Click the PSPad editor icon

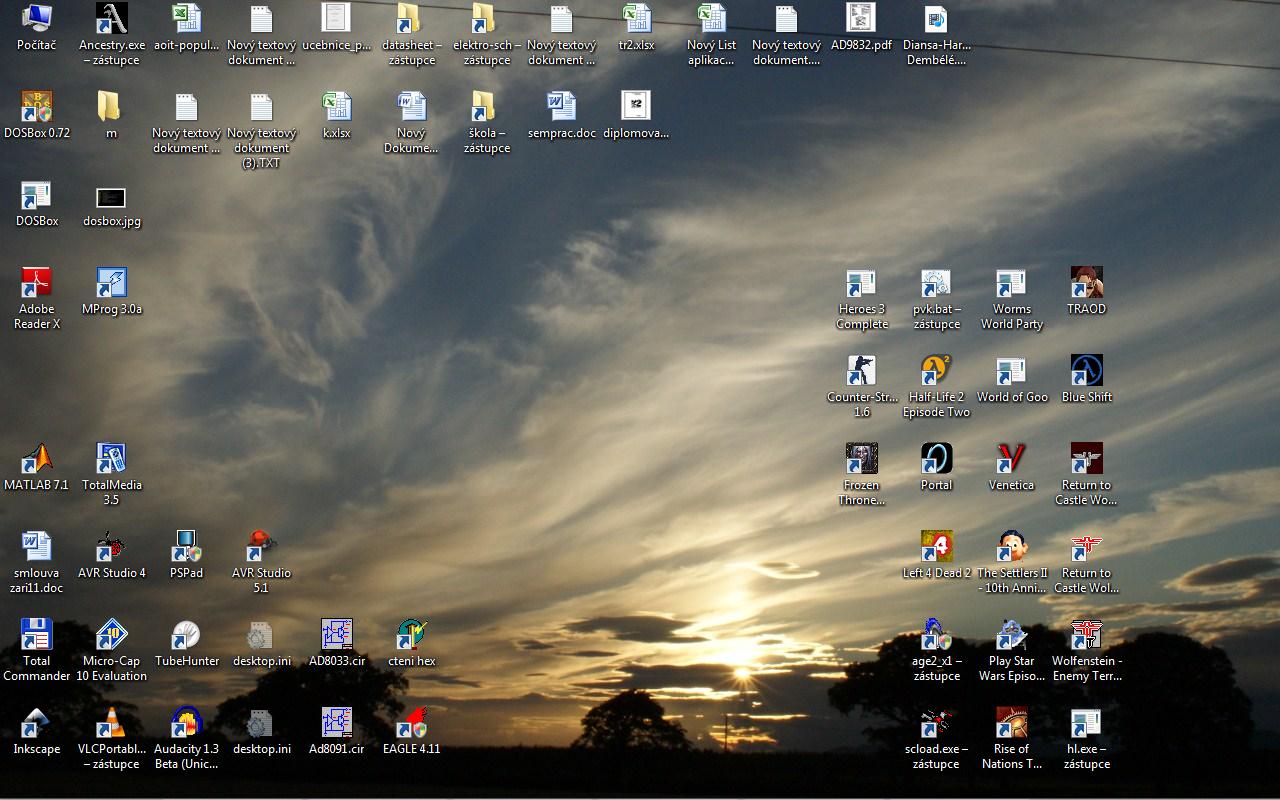pos(186,547)
